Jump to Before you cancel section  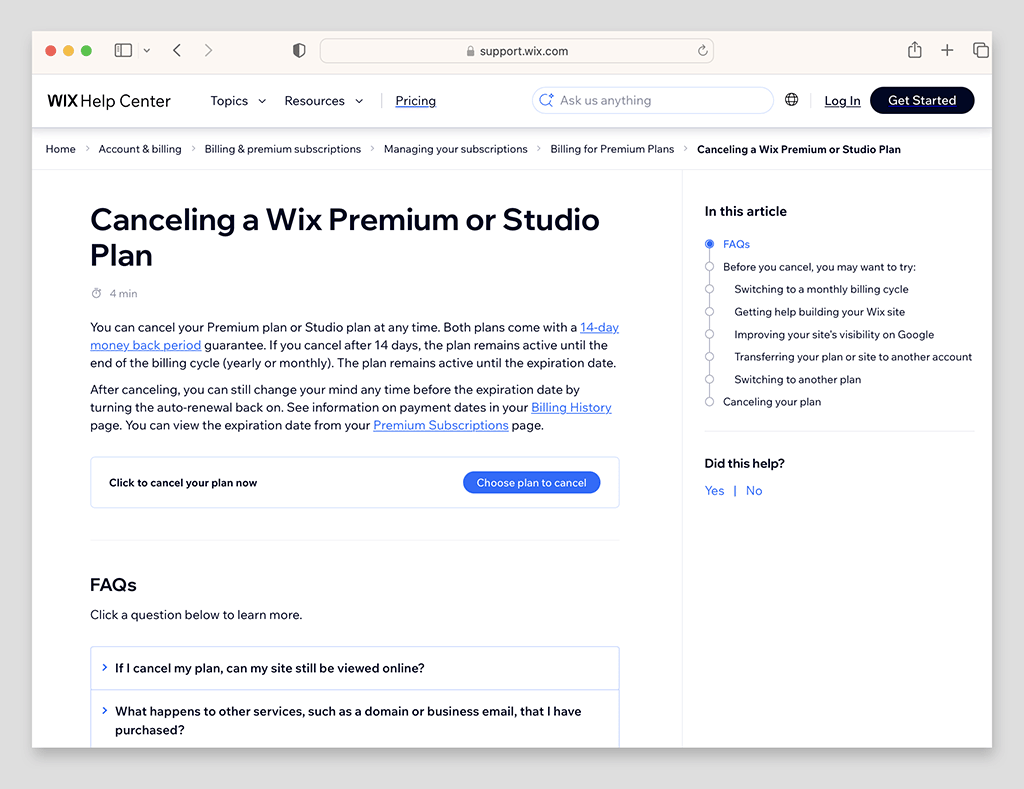[819, 267]
